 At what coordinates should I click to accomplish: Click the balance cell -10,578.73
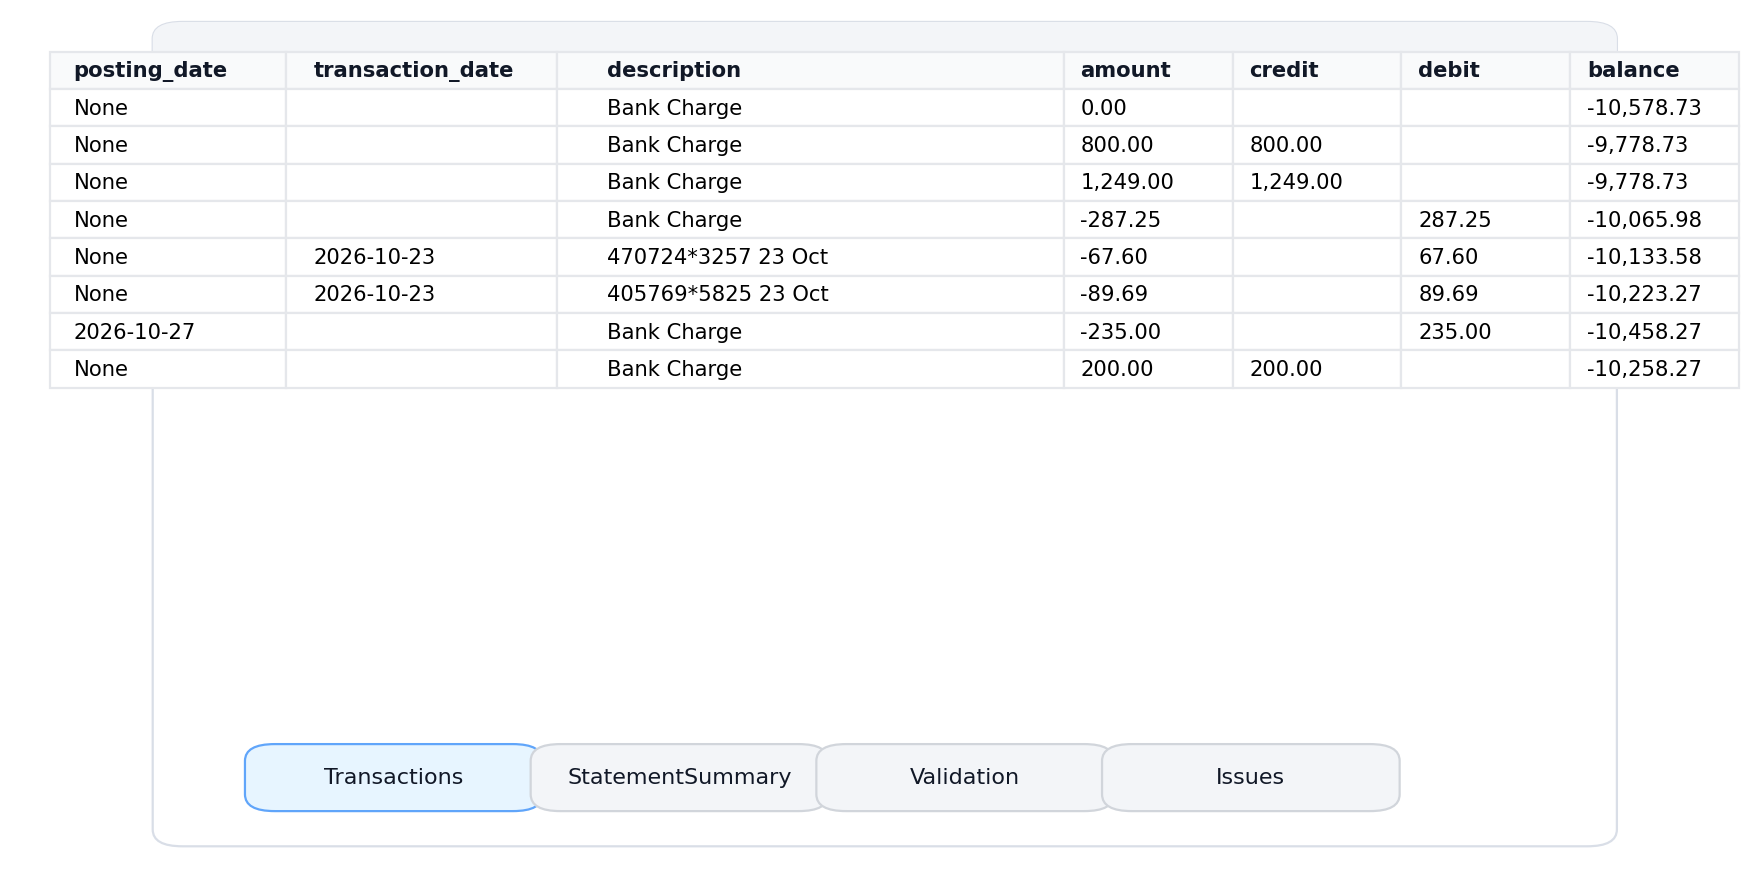tap(1654, 108)
